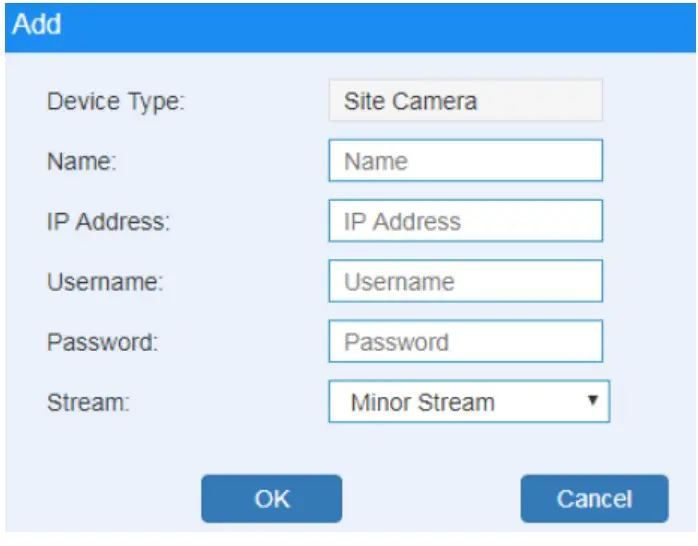The width and height of the screenshot is (698, 546).
Task: Click the Add dialog title text
Action: [37, 23]
